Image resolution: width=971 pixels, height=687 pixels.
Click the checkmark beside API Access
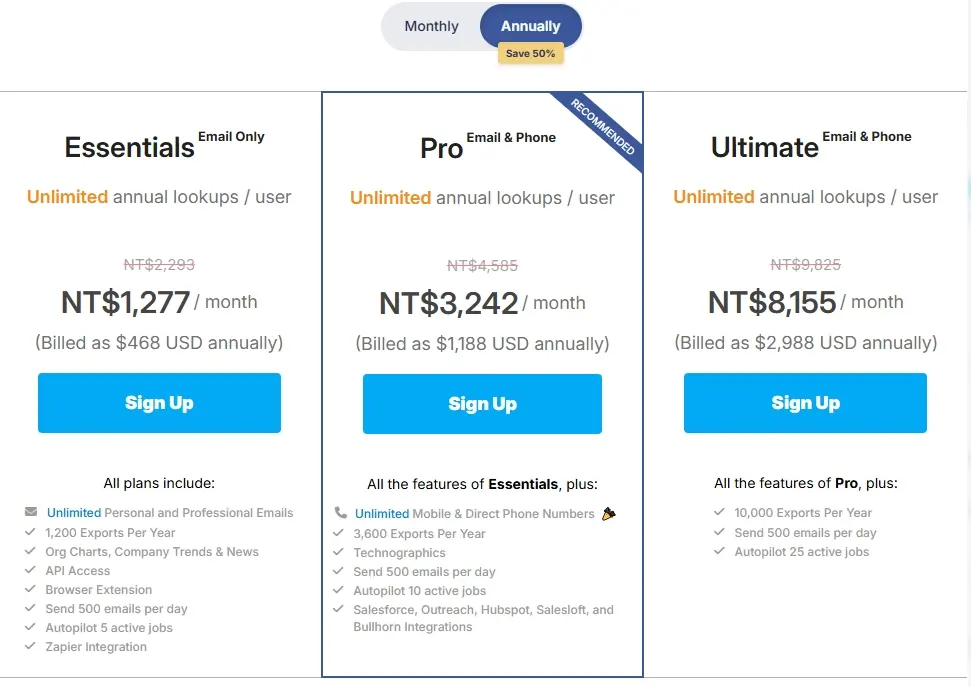pos(31,571)
